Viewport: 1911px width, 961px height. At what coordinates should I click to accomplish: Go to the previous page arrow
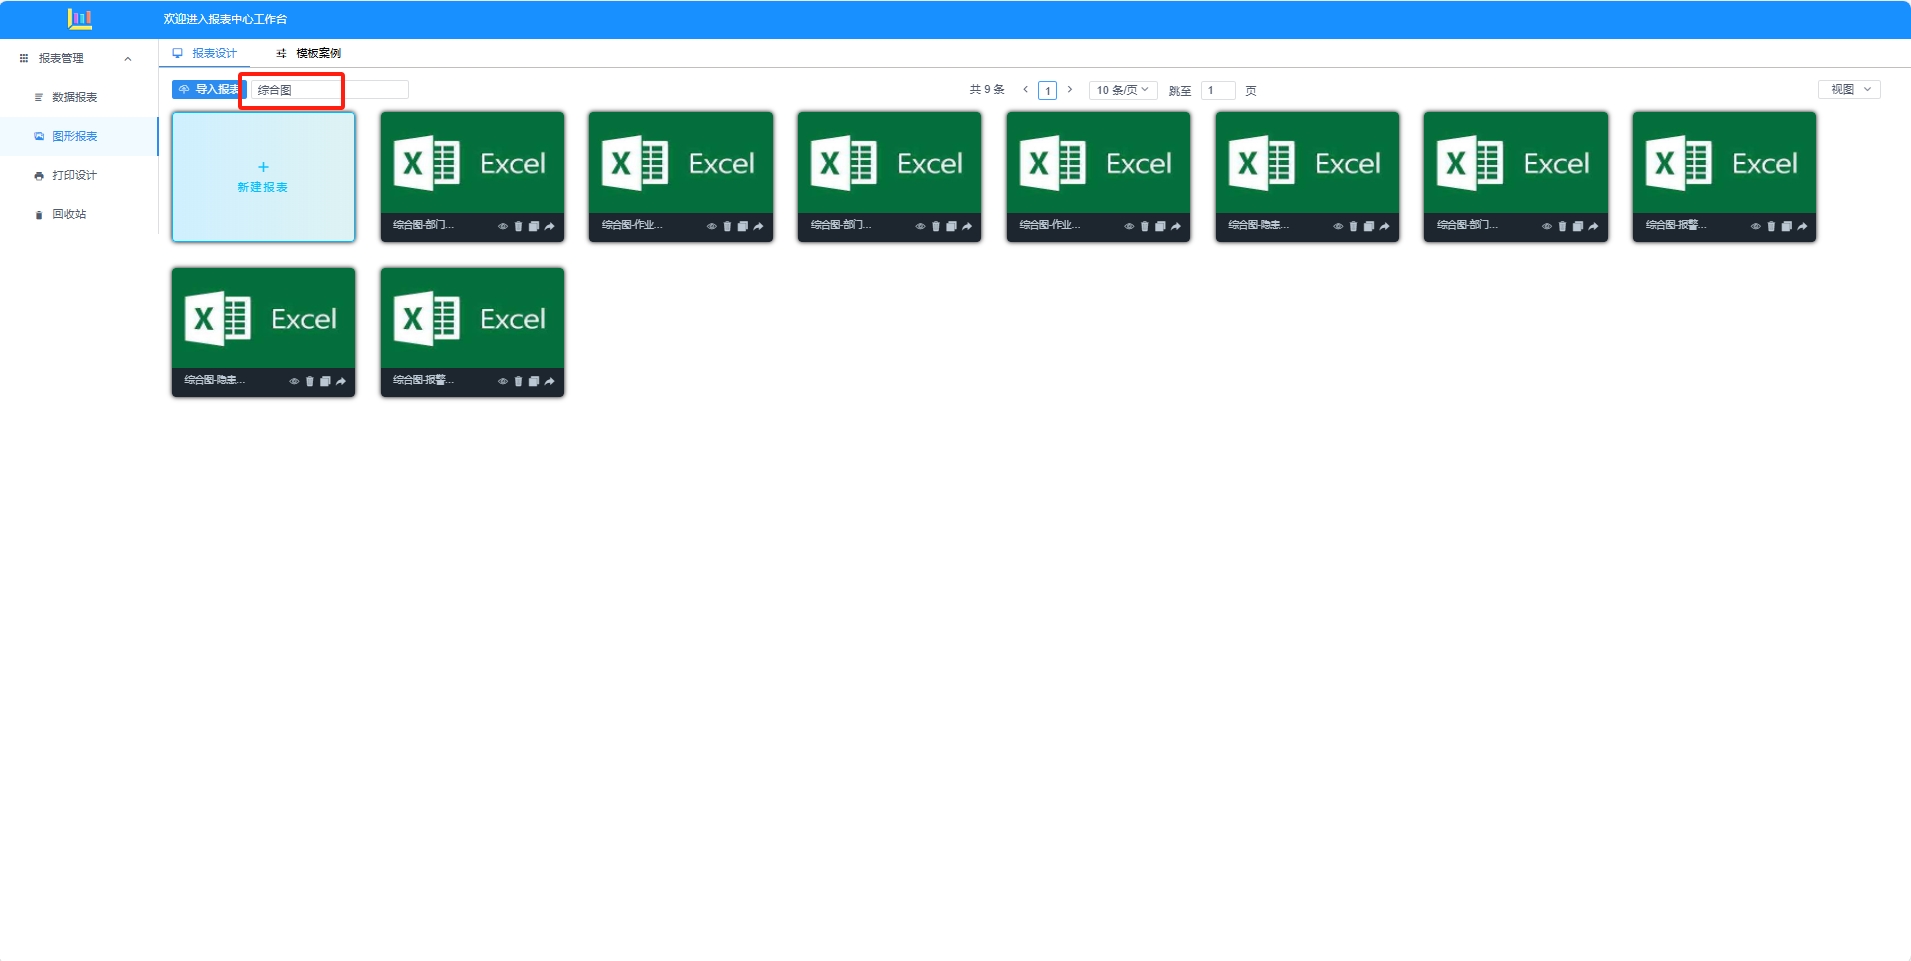click(1026, 90)
